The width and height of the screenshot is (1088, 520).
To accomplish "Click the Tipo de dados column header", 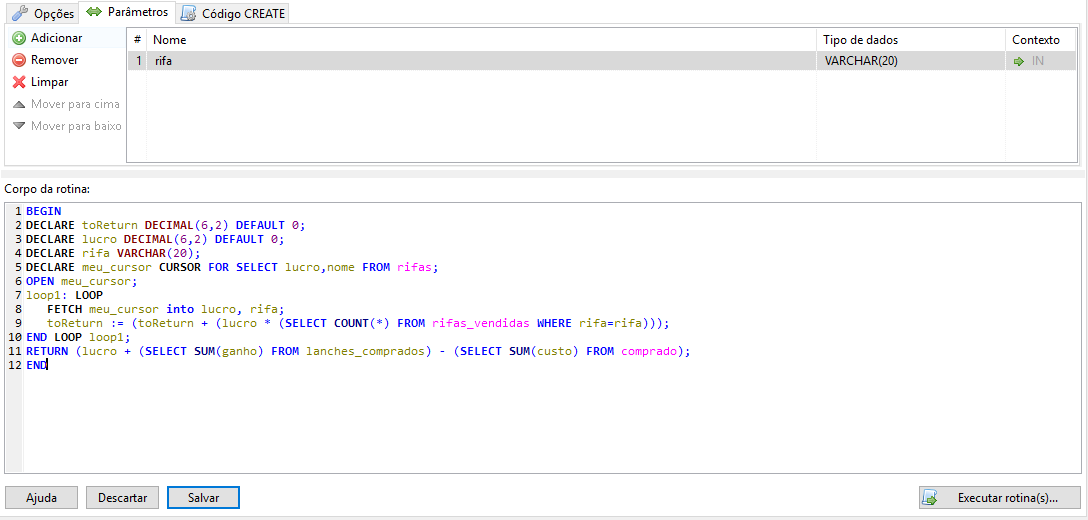I will 911,40.
